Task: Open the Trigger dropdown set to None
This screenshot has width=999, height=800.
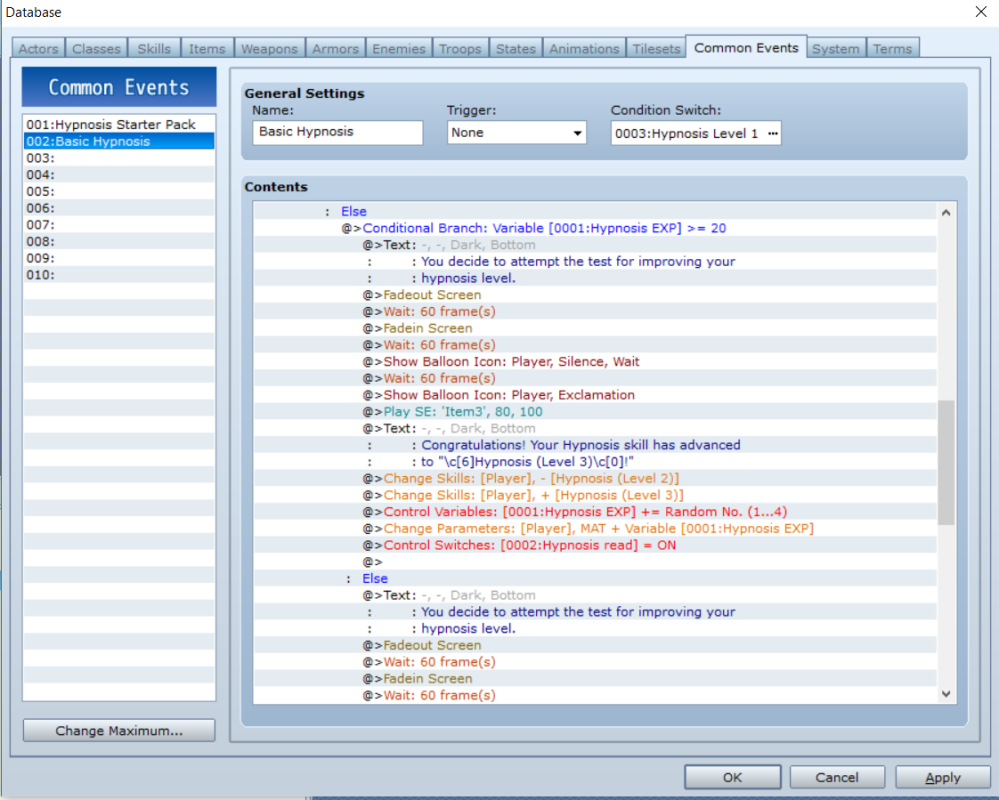Action: coord(516,132)
